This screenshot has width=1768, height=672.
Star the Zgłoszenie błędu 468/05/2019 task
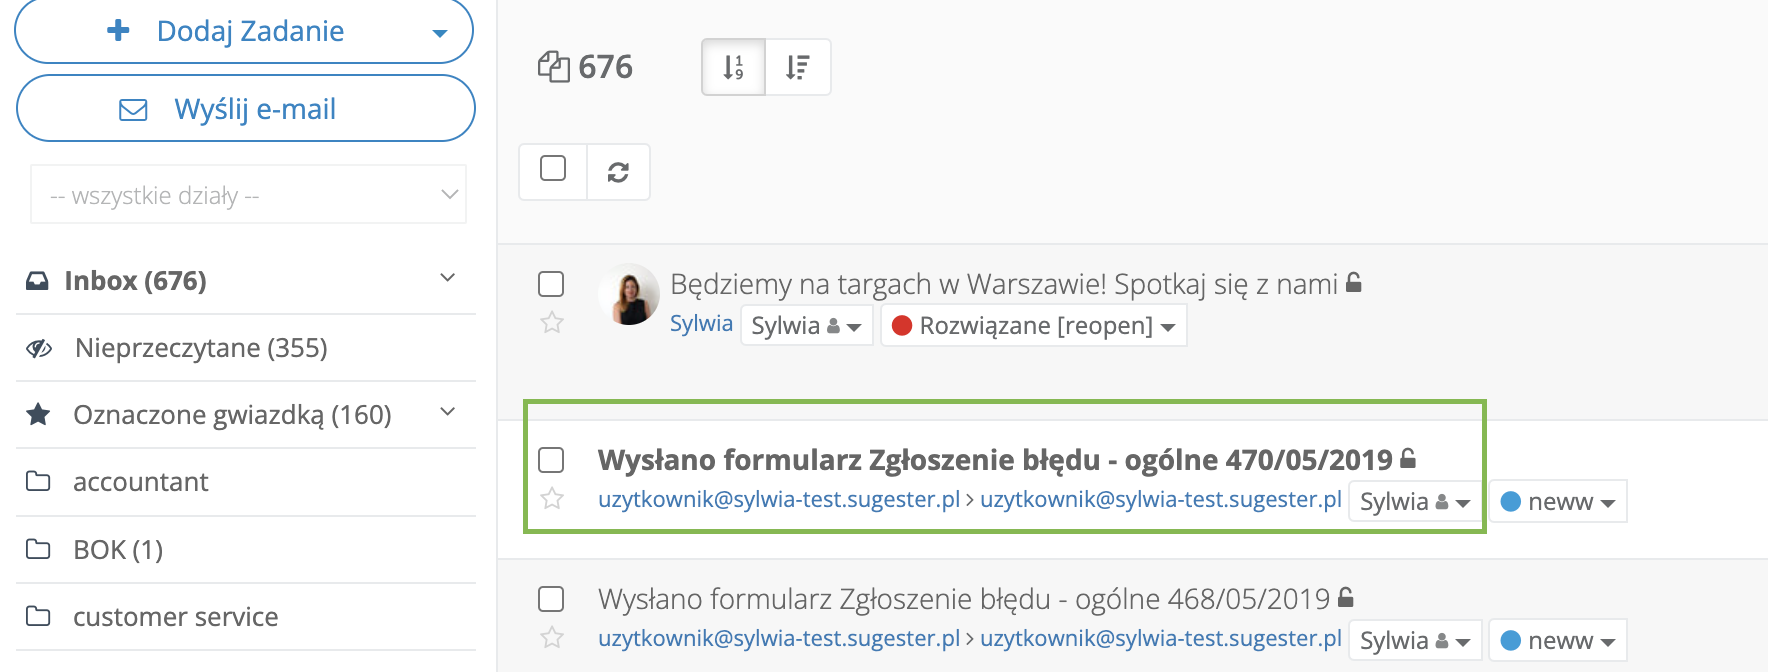pos(552,637)
